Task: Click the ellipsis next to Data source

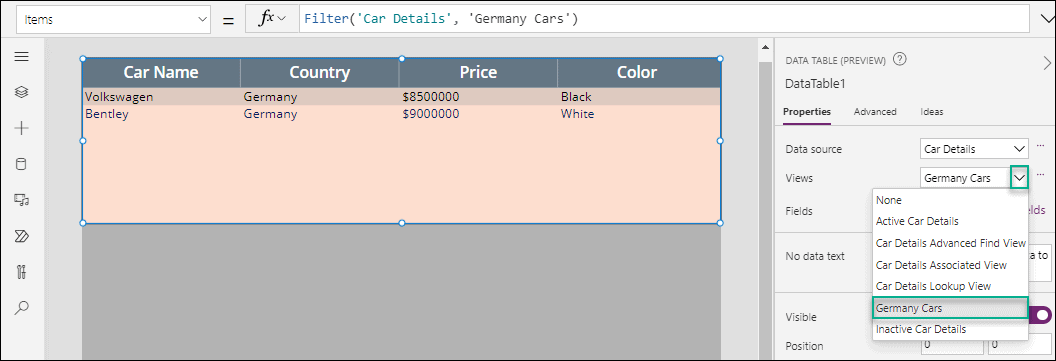Action: (1041, 146)
